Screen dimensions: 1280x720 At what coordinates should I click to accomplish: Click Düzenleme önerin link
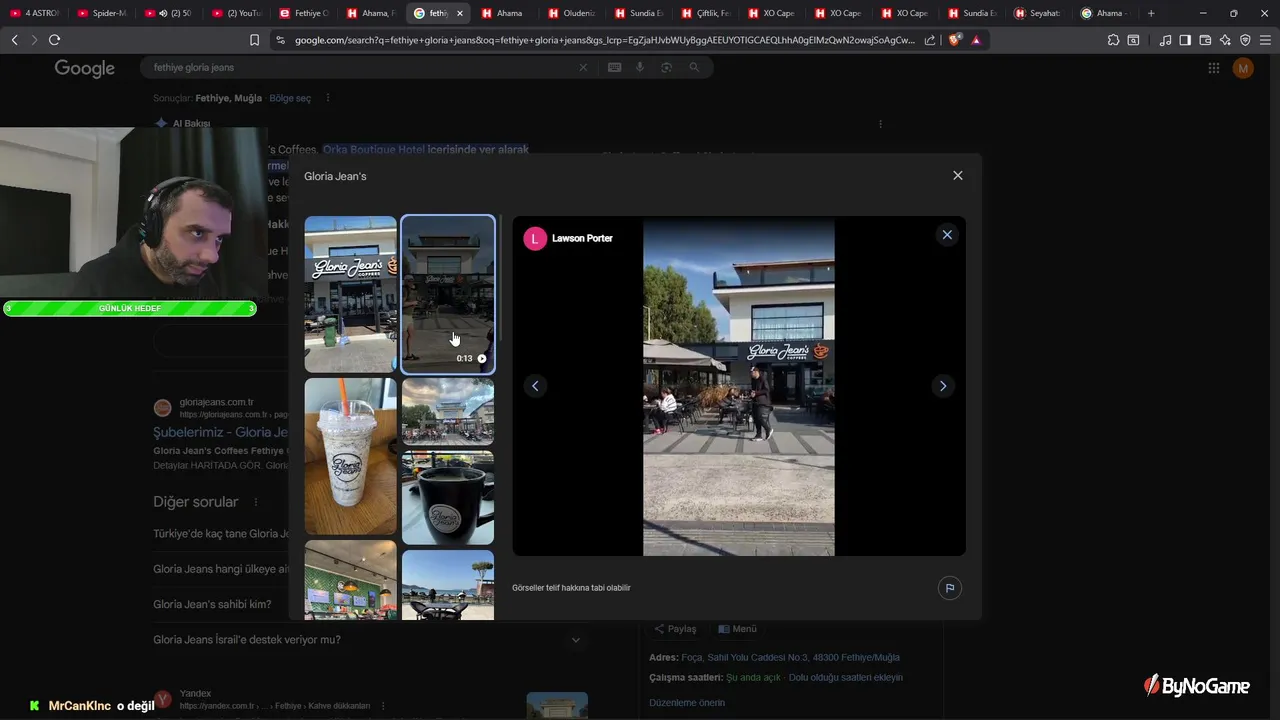687,702
